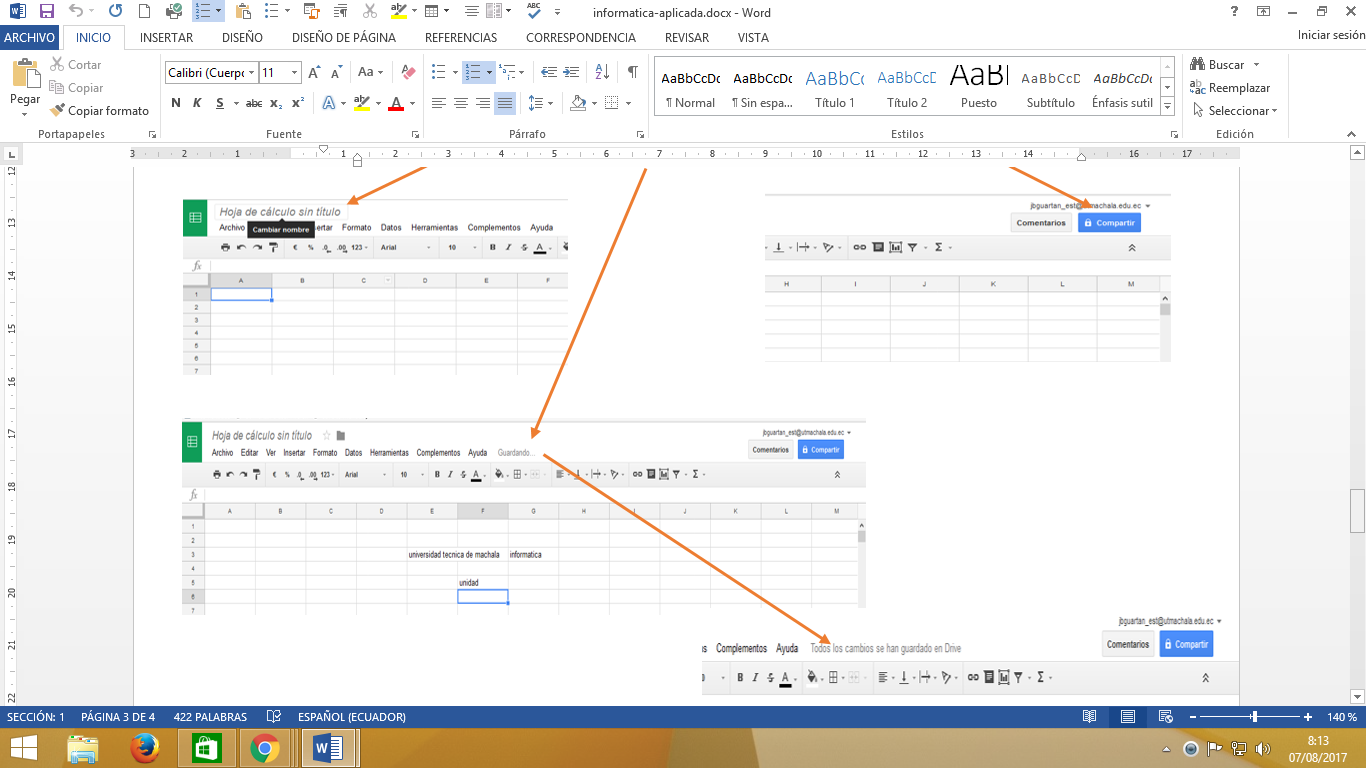Apply strikethrough to the text
The width and height of the screenshot is (1366, 768).
tap(254, 103)
